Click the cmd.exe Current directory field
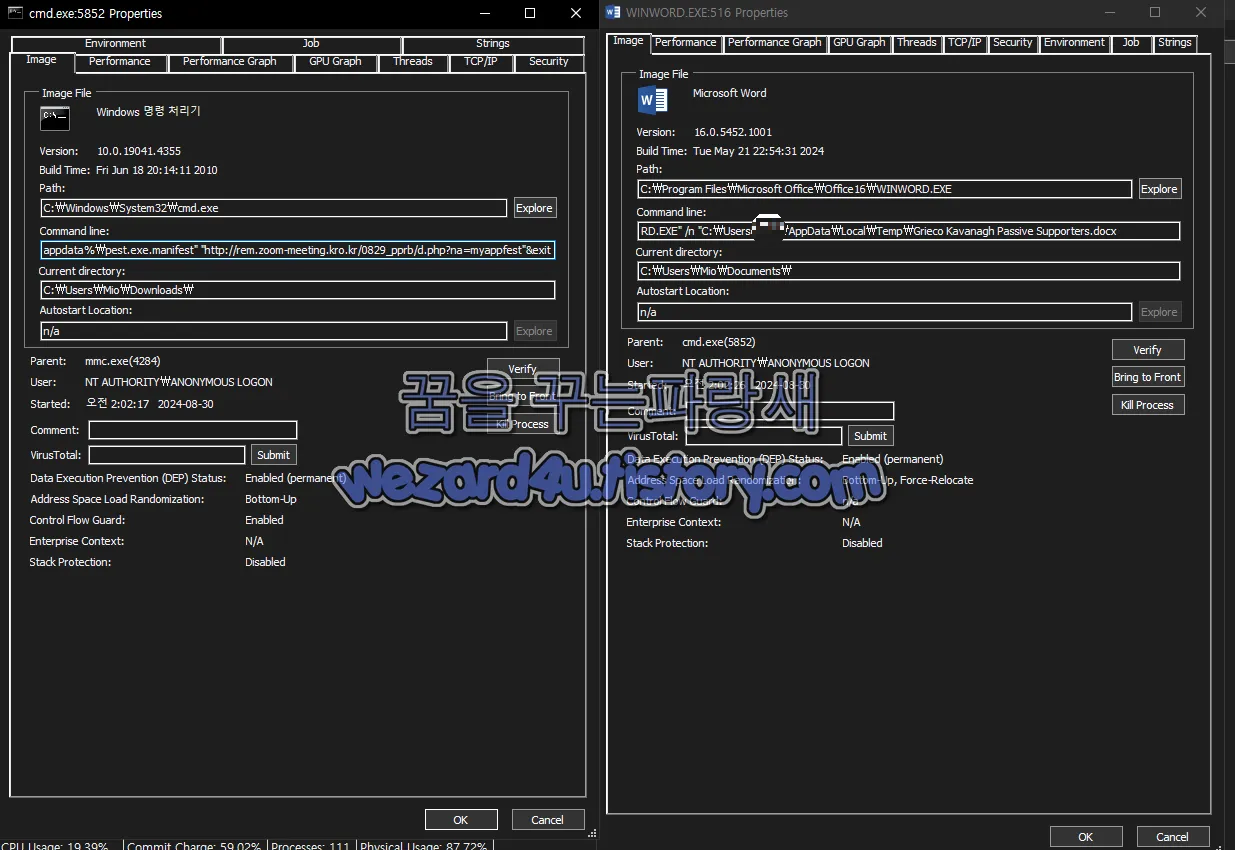The image size is (1235, 850). [x=298, y=290]
